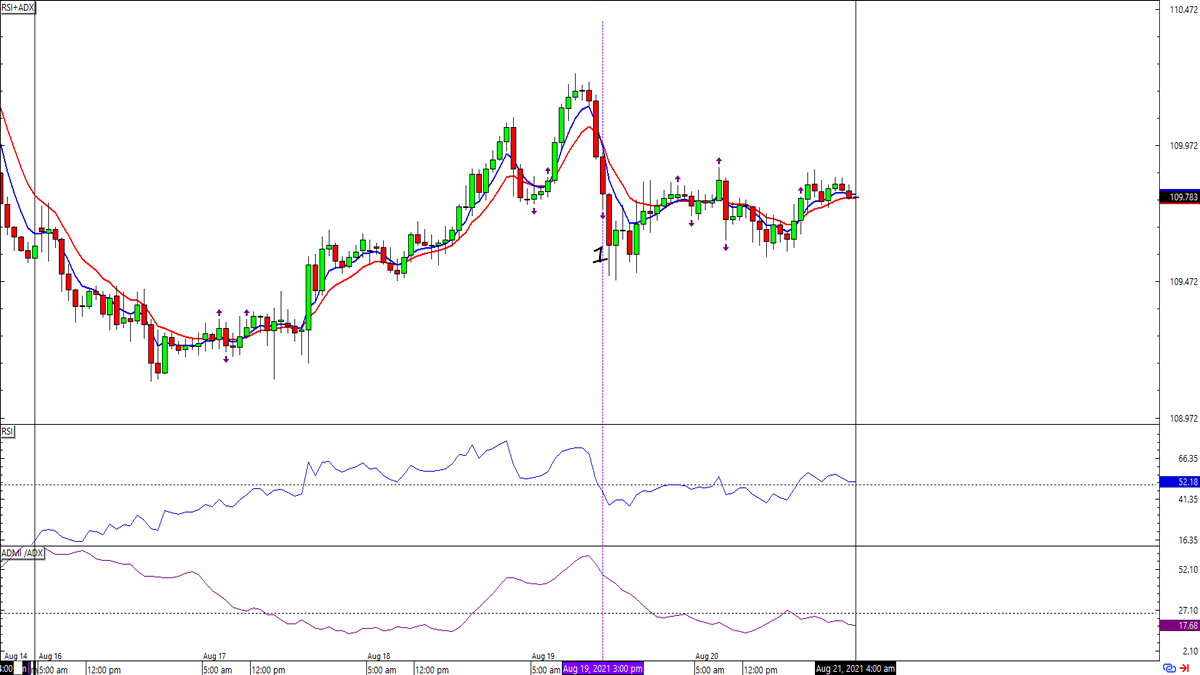Click the 108.972 price axis value

[1183, 419]
